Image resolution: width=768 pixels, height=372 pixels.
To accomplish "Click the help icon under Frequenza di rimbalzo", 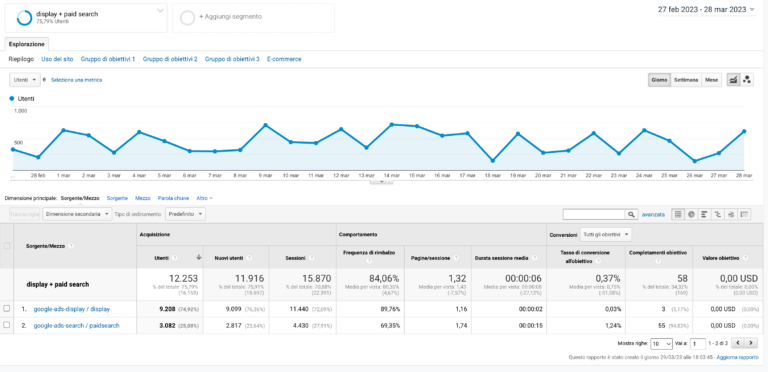I will click(368, 262).
